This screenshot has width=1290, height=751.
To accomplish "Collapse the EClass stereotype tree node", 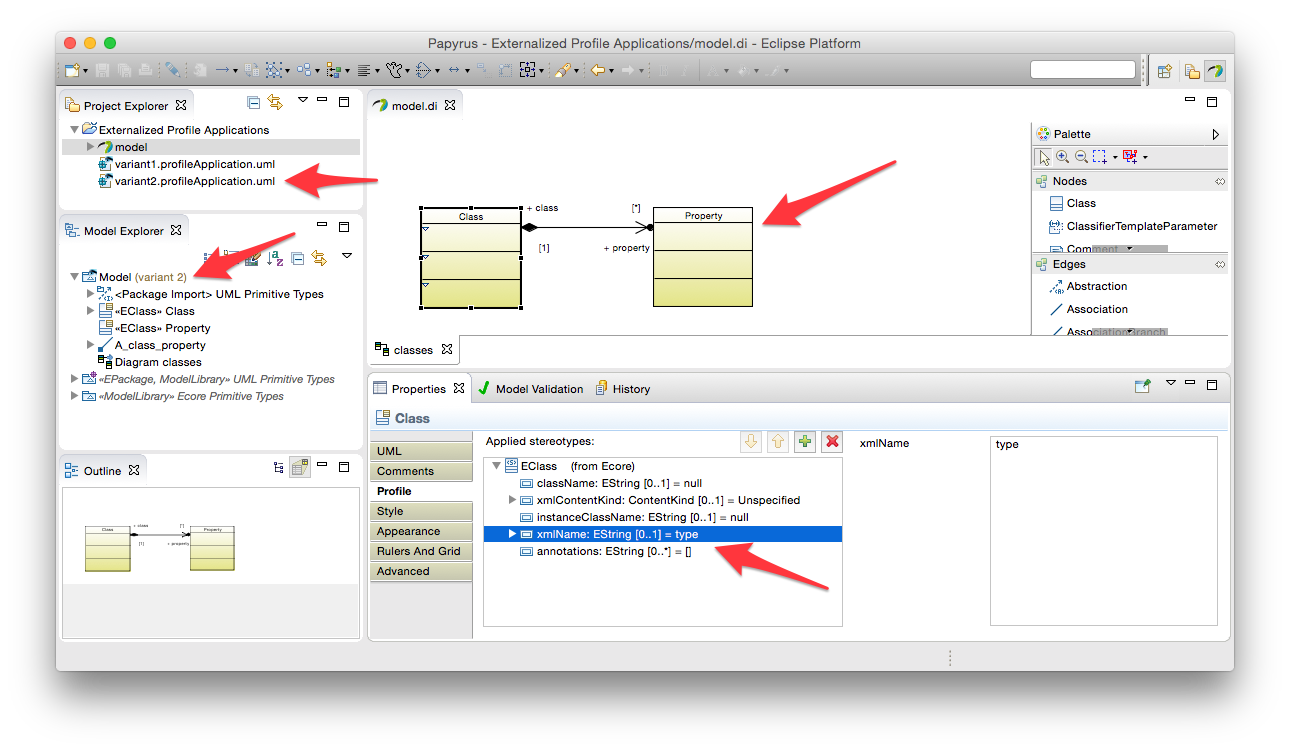I will (496, 466).
